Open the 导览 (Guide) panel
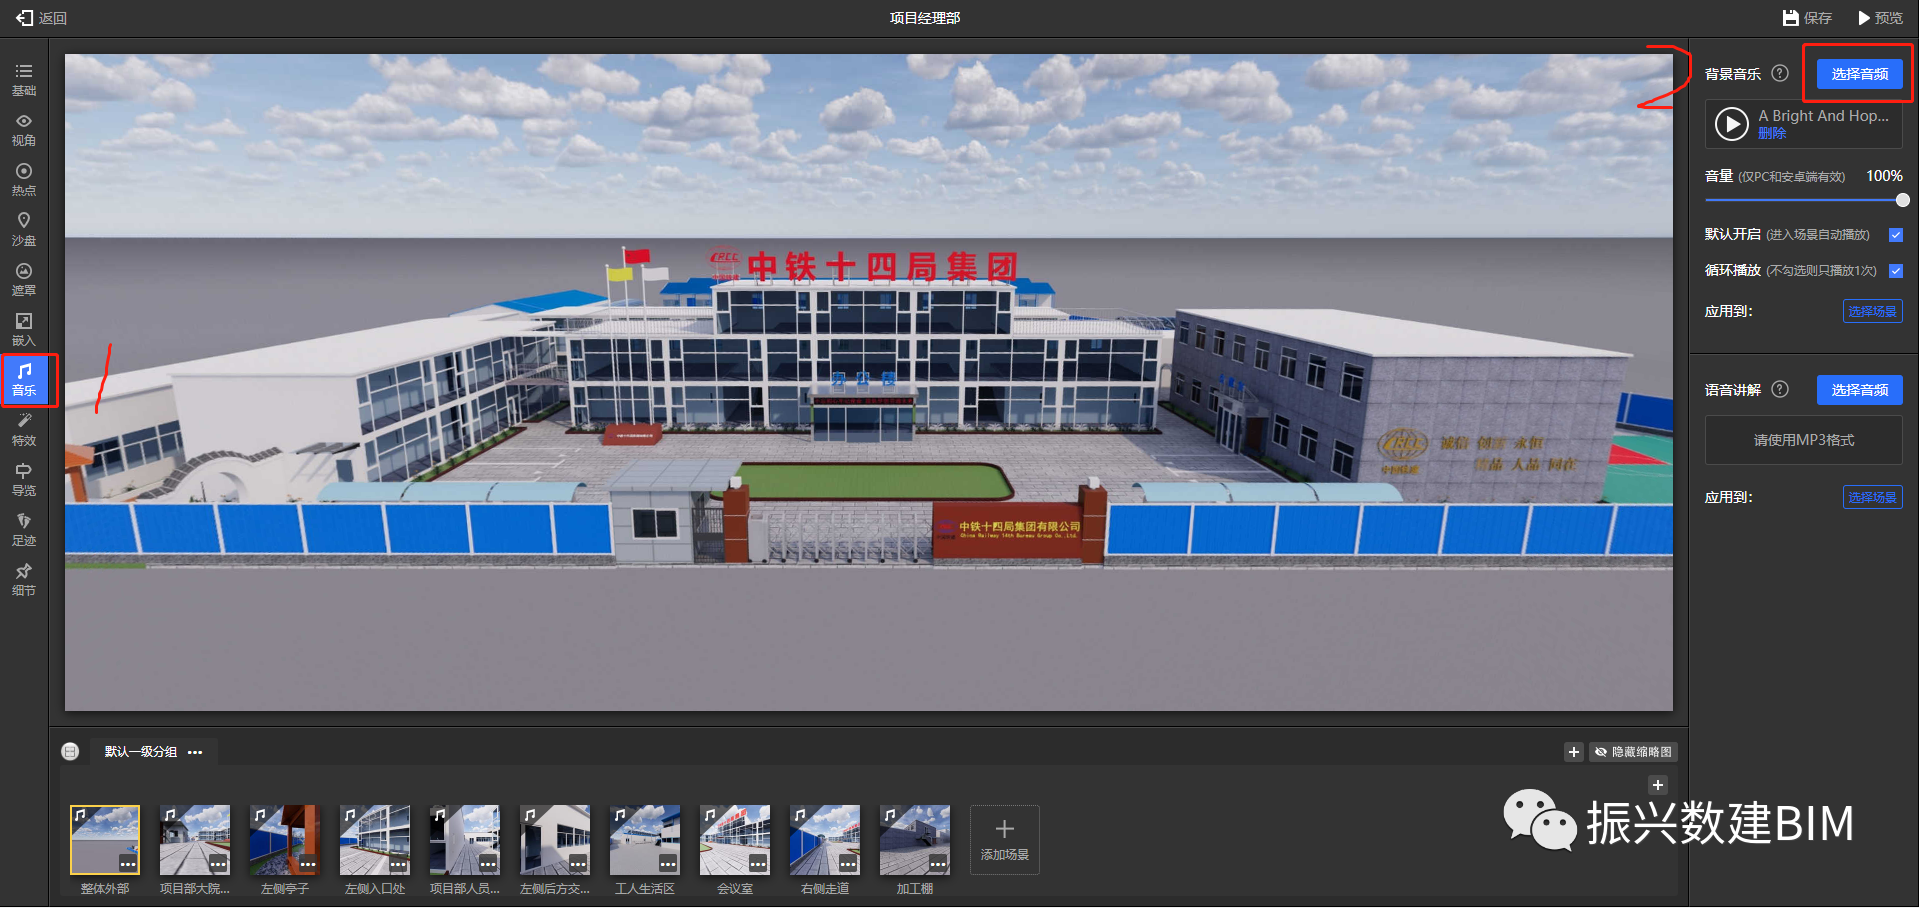 [x=24, y=480]
